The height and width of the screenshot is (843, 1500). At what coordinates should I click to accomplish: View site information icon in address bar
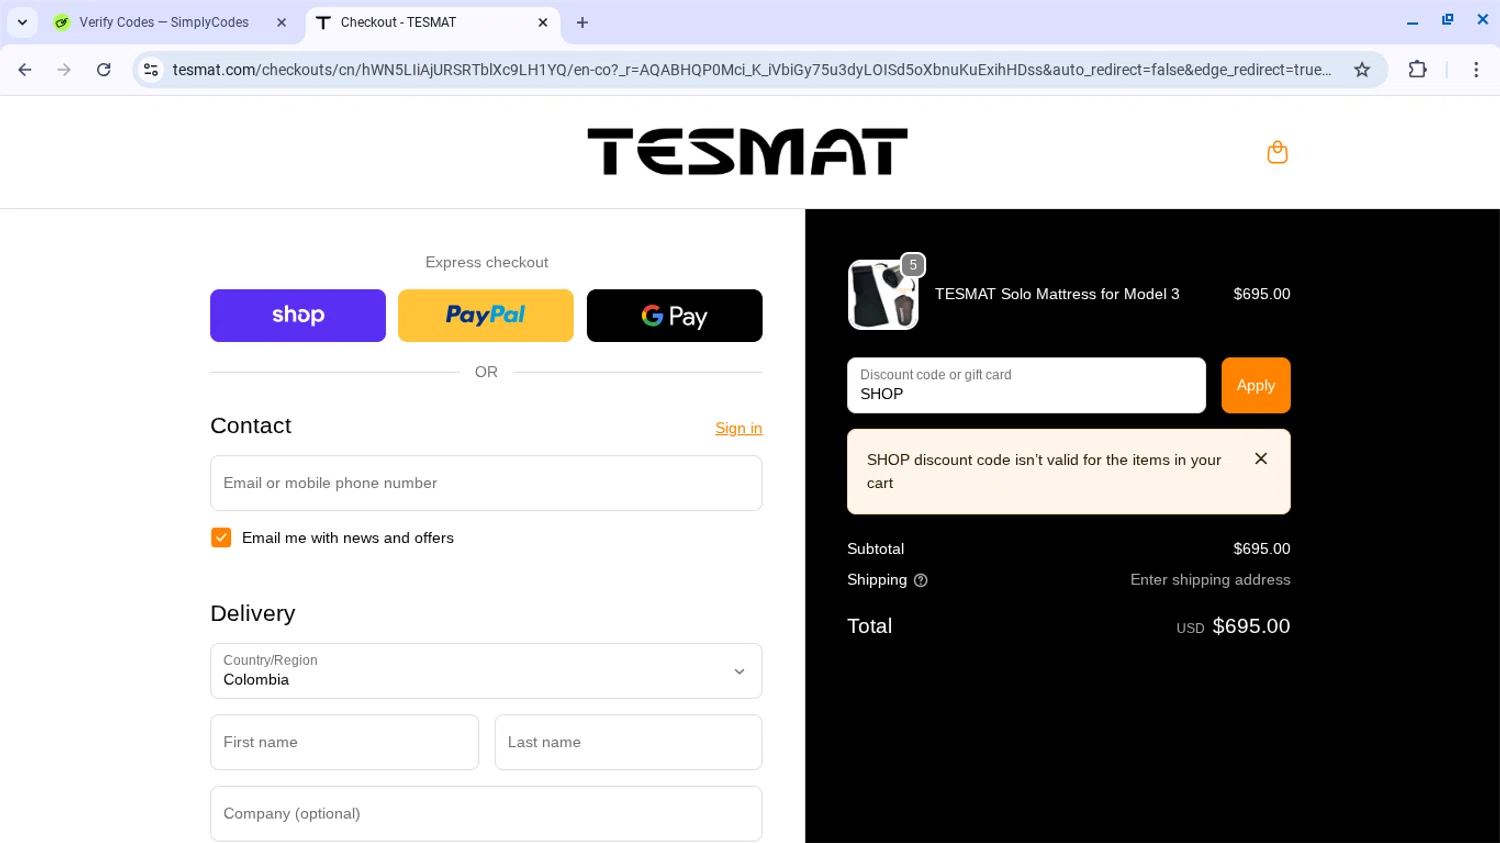click(151, 70)
